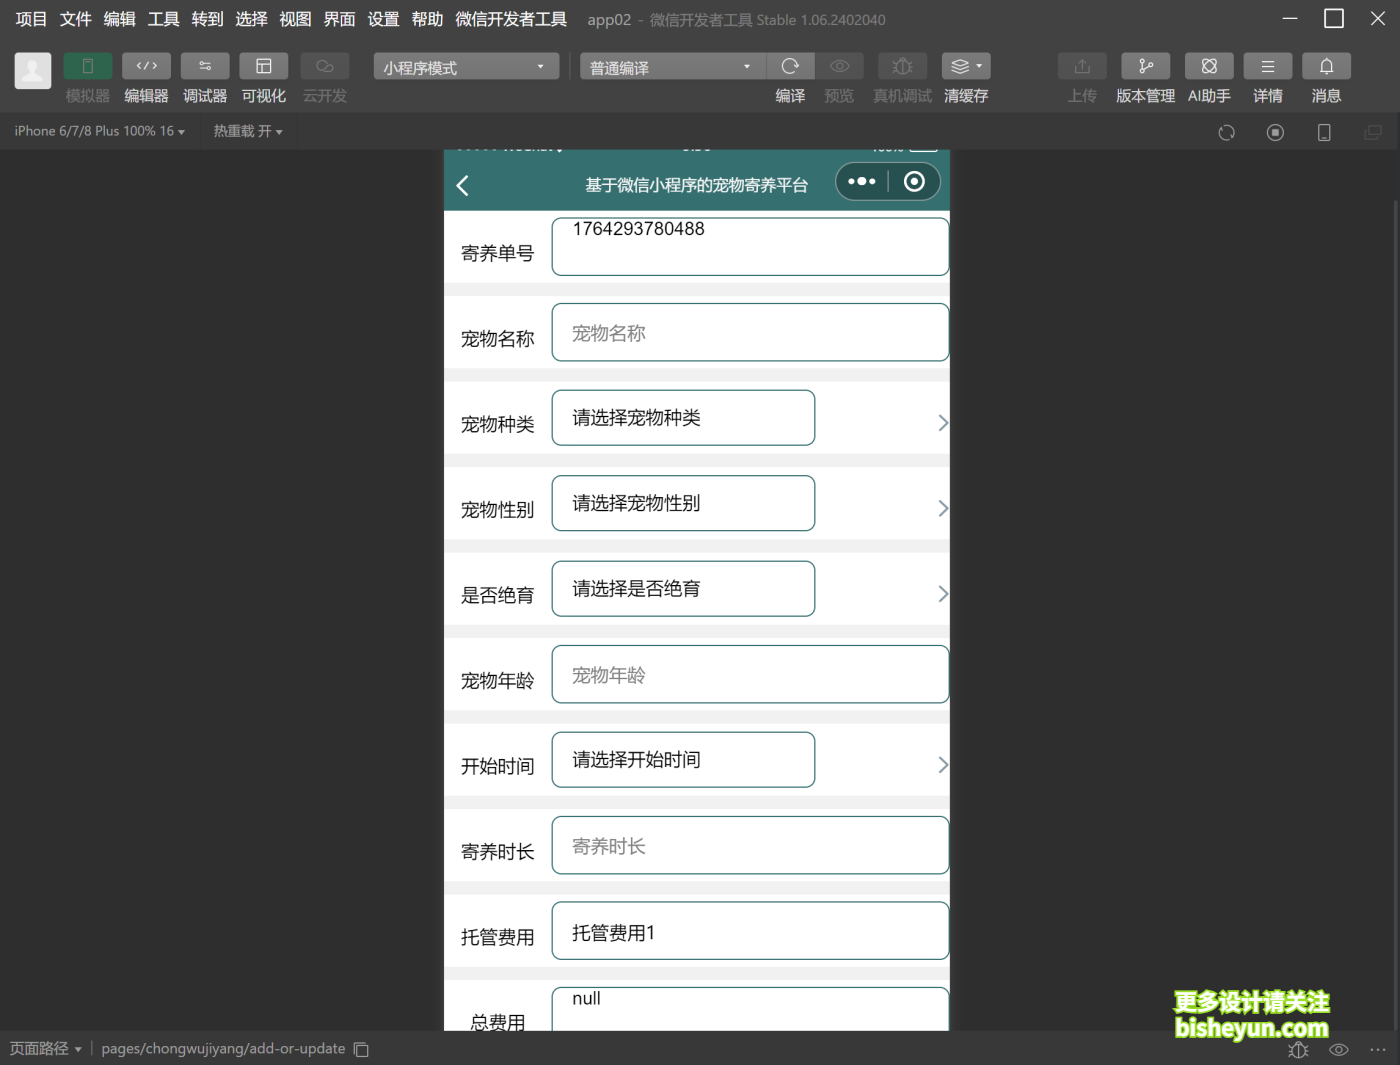Open the visualization panel icon
The image size is (1400, 1065).
coord(264,66)
